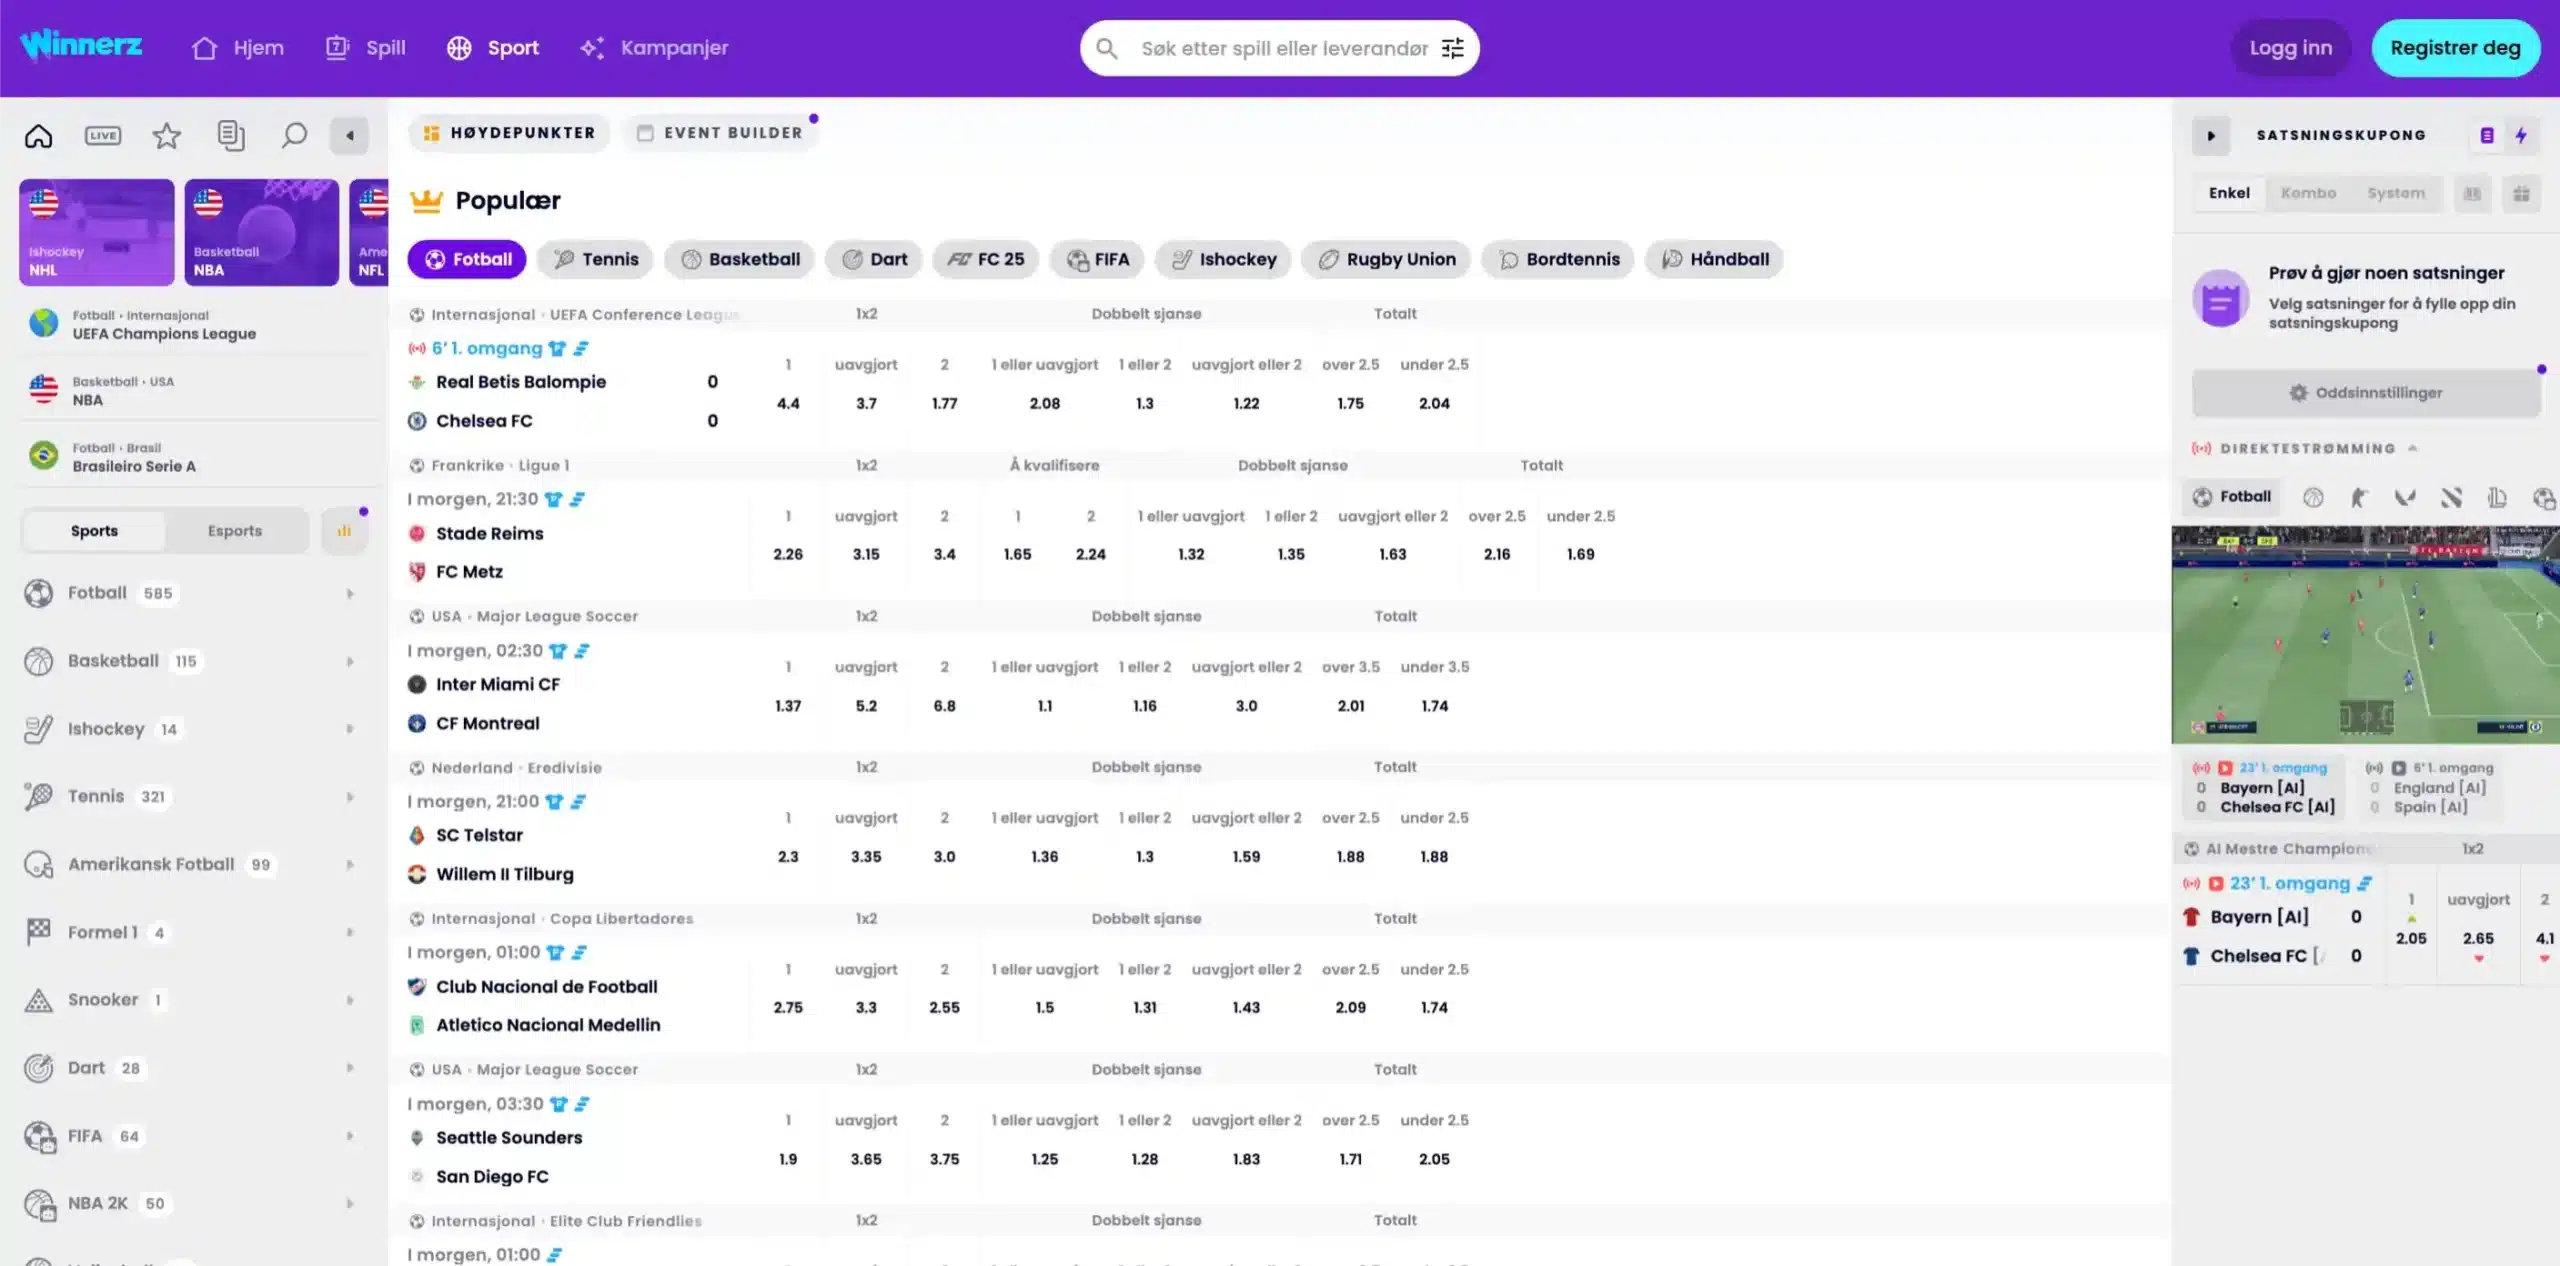Switch to Kombo bet type

[2308, 193]
